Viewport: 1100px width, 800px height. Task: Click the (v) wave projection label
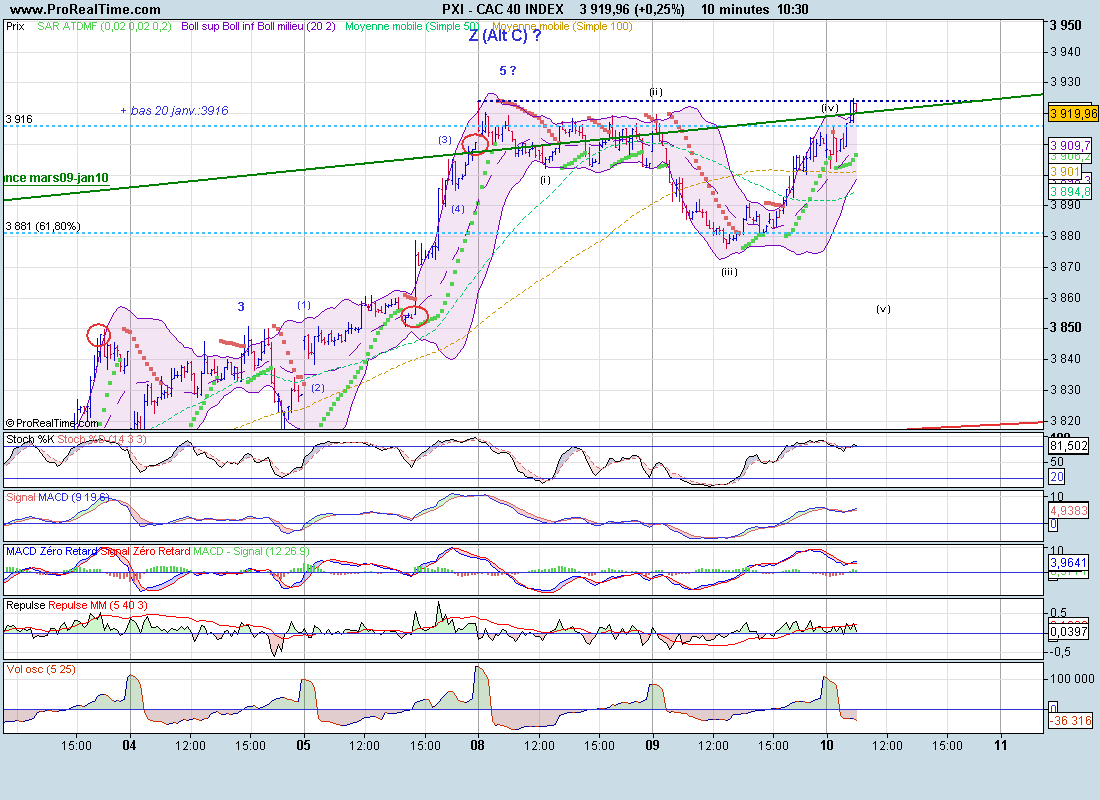[x=883, y=309]
